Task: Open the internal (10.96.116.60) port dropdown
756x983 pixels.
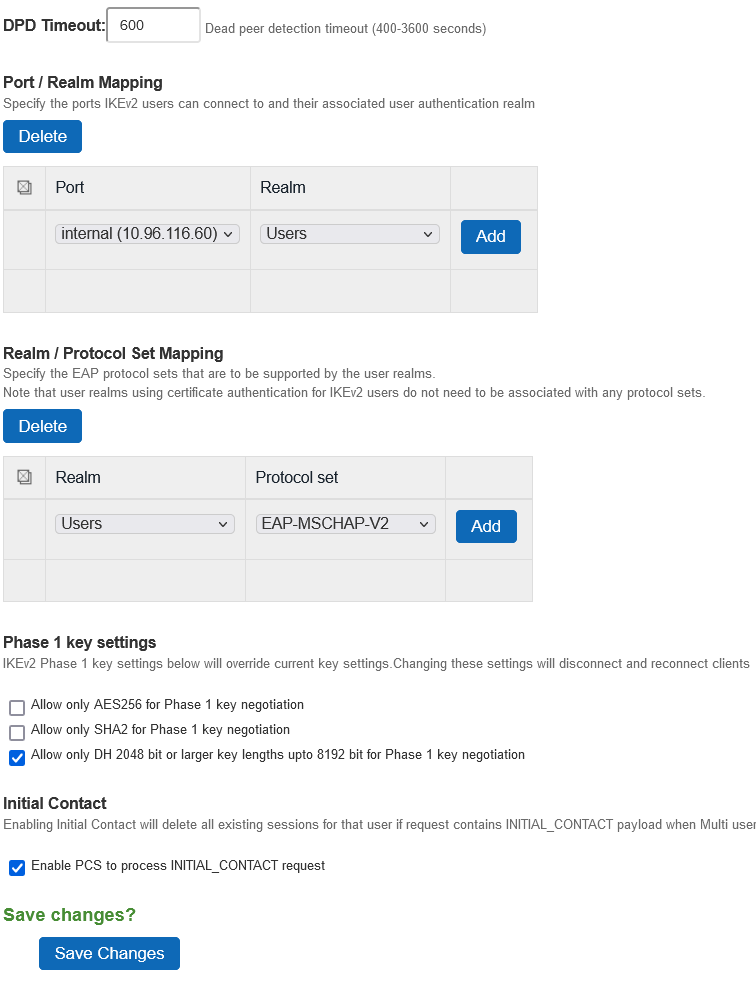Action: (x=148, y=234)
